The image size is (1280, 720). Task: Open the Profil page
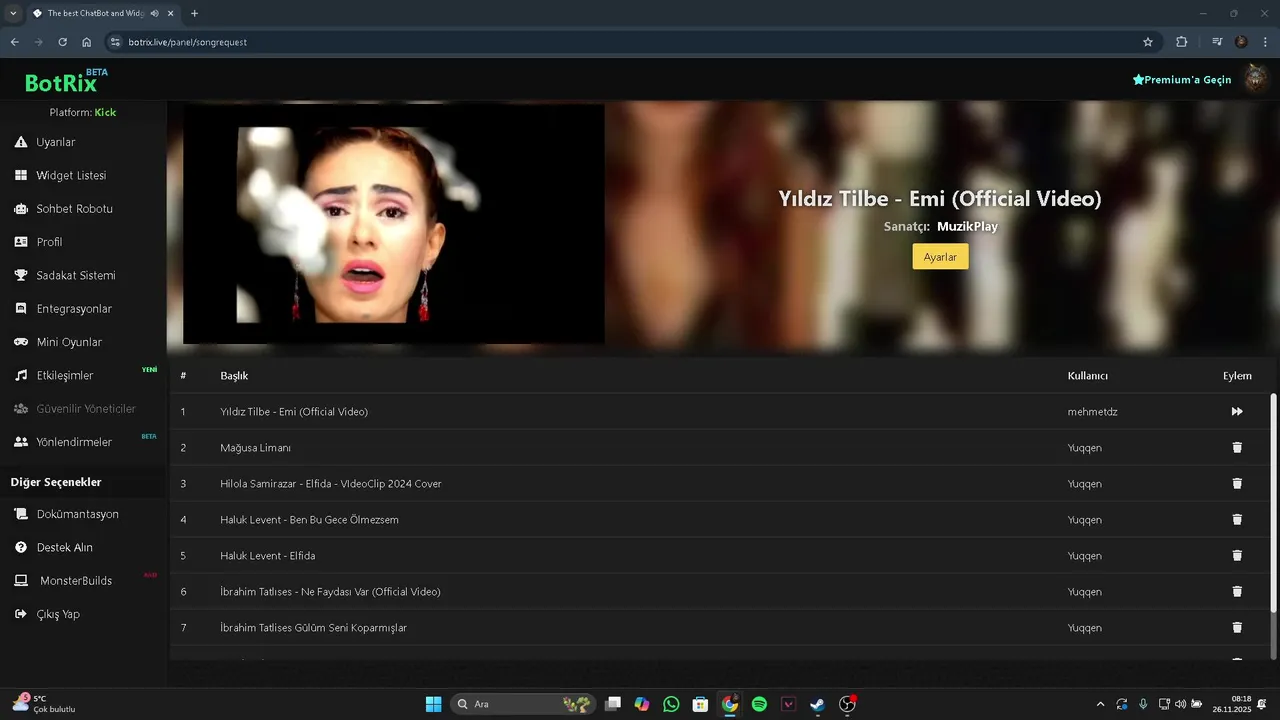coord(49,242)
